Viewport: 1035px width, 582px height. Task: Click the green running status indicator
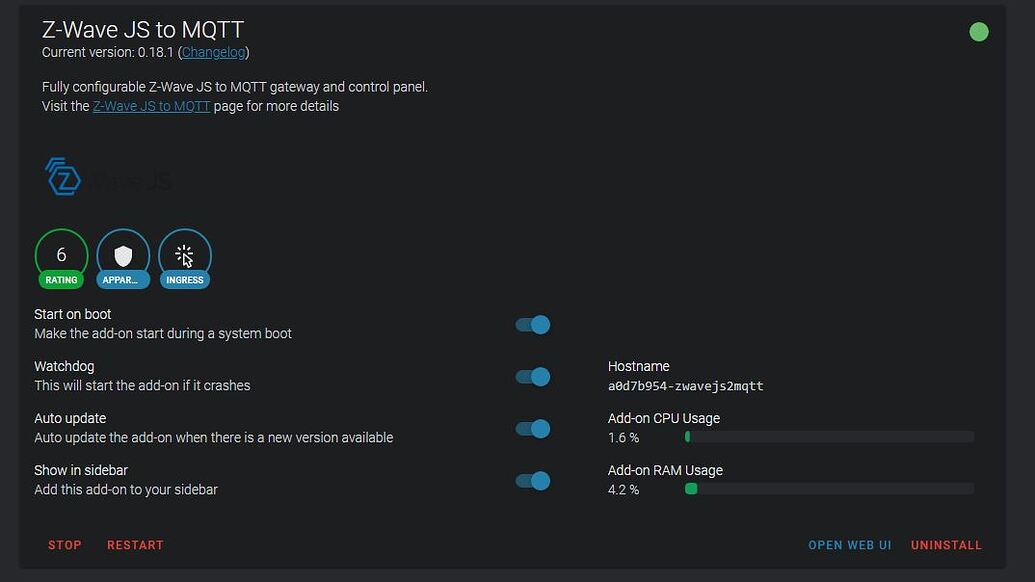(979, 32)
